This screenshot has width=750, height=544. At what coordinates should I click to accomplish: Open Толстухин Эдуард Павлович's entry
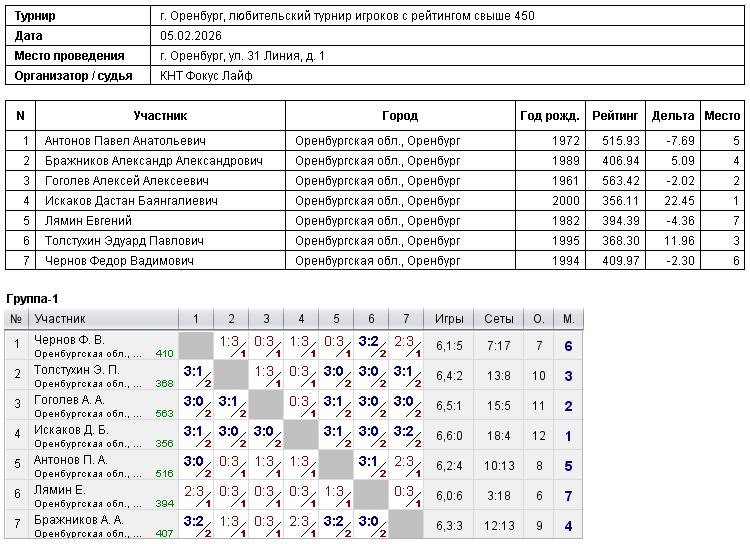(x=124, y=241)
